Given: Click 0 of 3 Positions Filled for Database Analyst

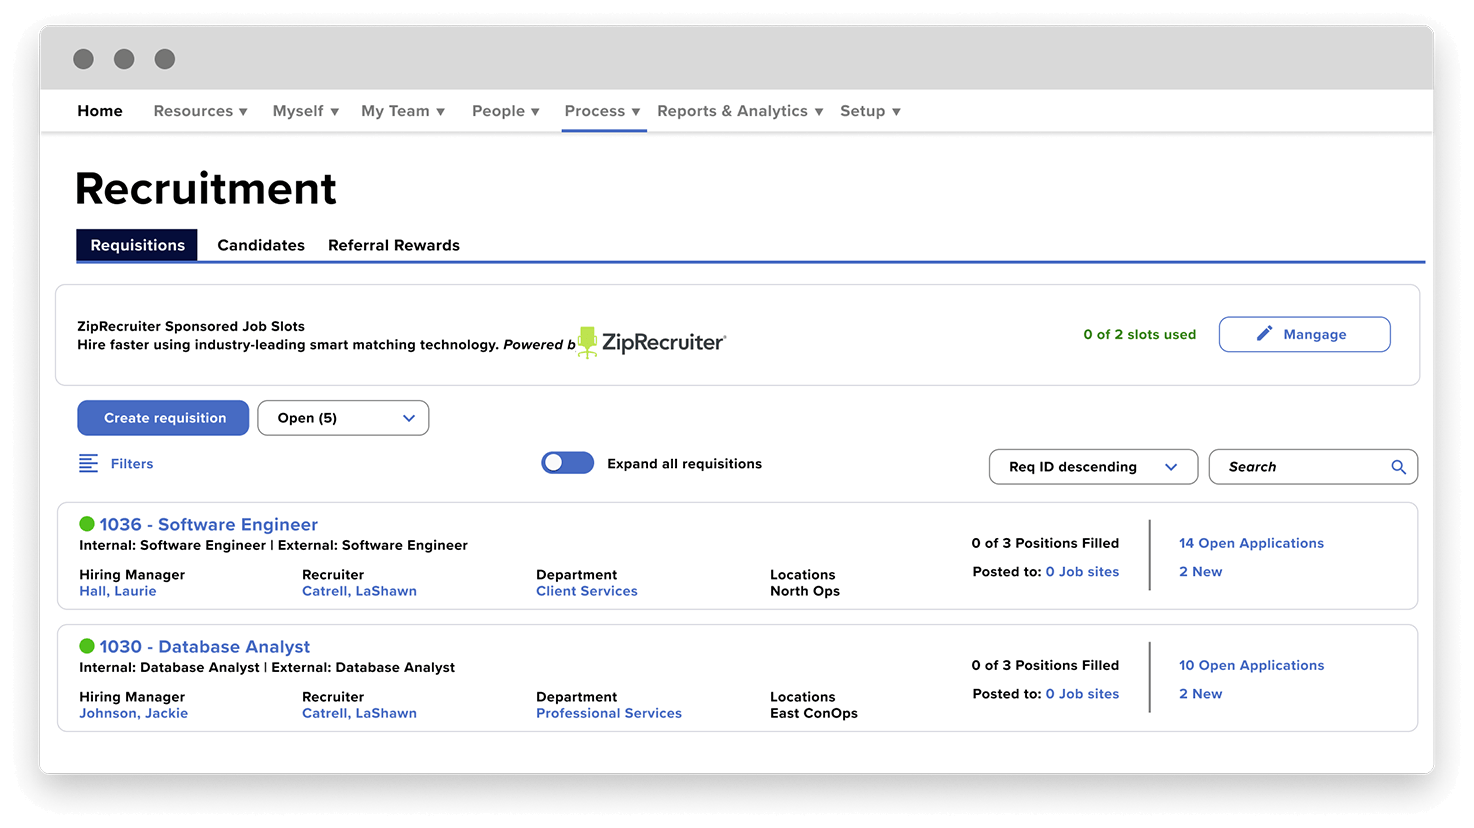Looking at the screenshot, I should pos(1045,665).
